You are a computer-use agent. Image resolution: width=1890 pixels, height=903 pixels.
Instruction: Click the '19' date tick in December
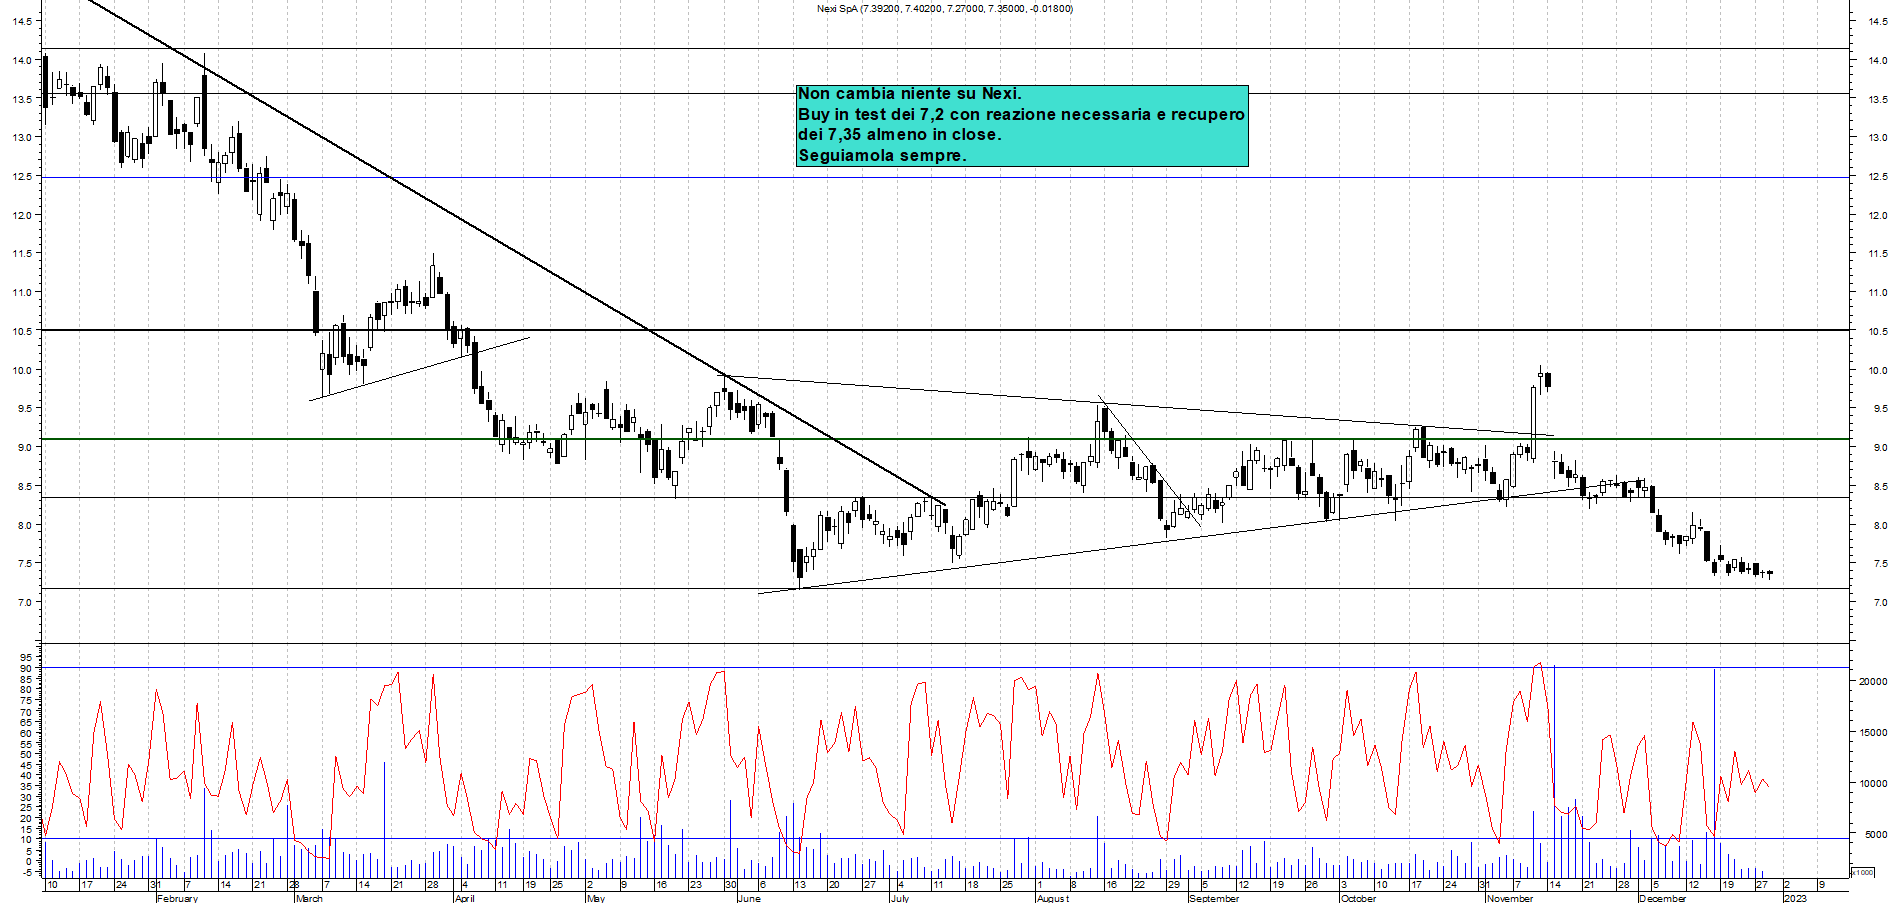[1728, 885]
